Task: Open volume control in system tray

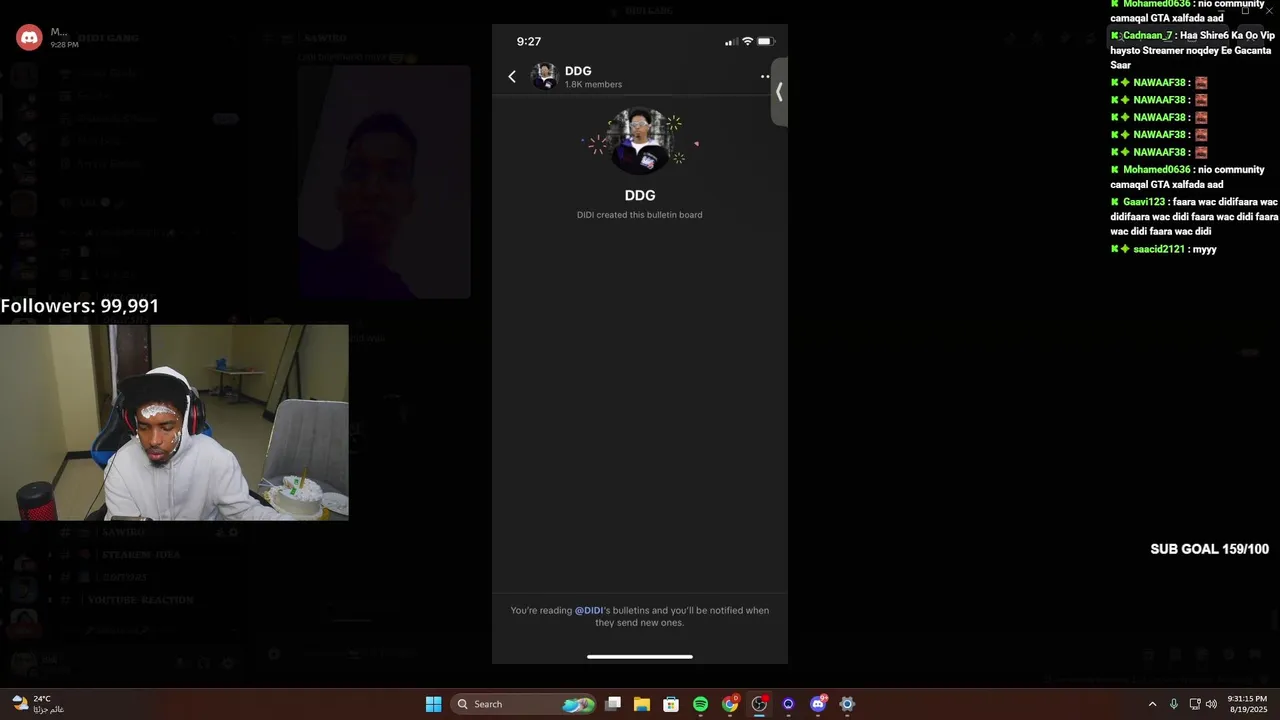Action: coord(1211,704)
